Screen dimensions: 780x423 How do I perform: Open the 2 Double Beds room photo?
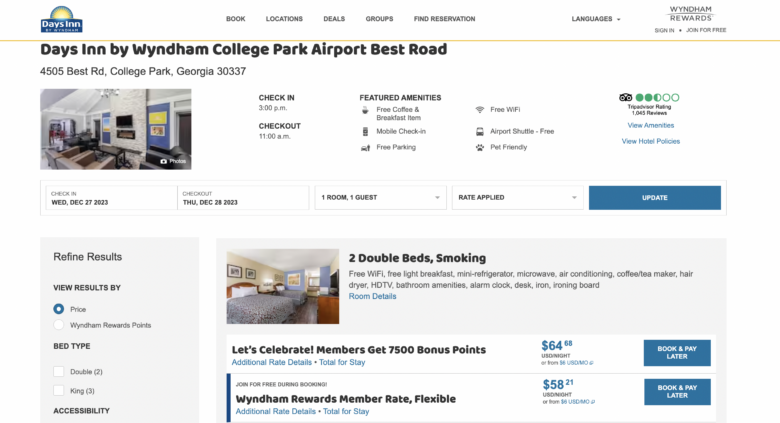tap(283, 286)
